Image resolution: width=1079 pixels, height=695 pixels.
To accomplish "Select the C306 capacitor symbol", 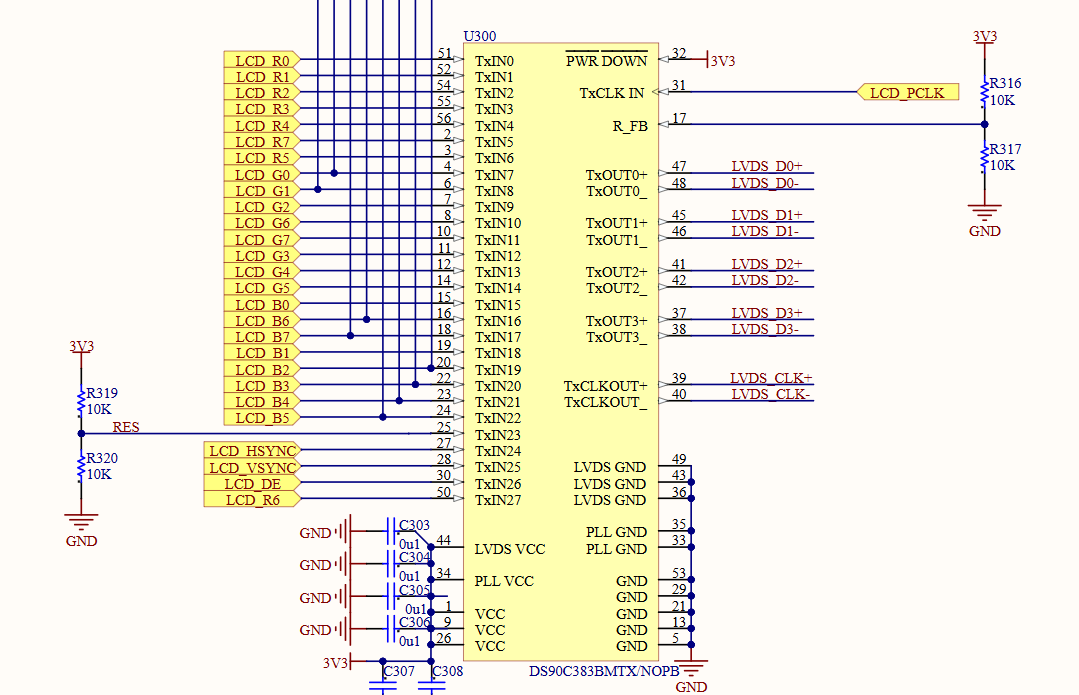I will [390, 630].
